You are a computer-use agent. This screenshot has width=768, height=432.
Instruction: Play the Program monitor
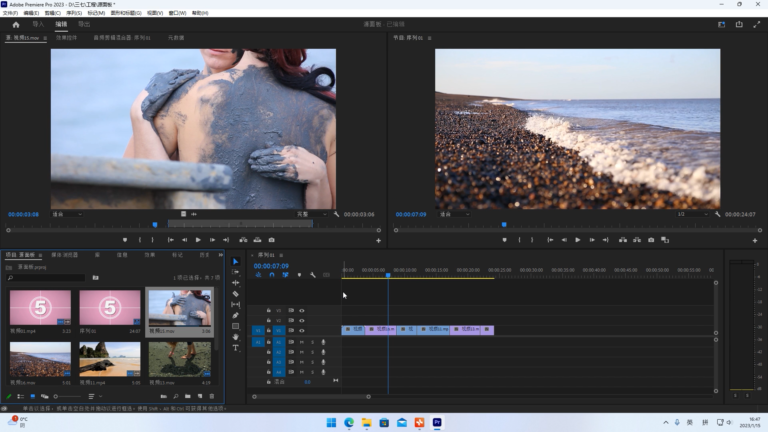click(577, 240)
